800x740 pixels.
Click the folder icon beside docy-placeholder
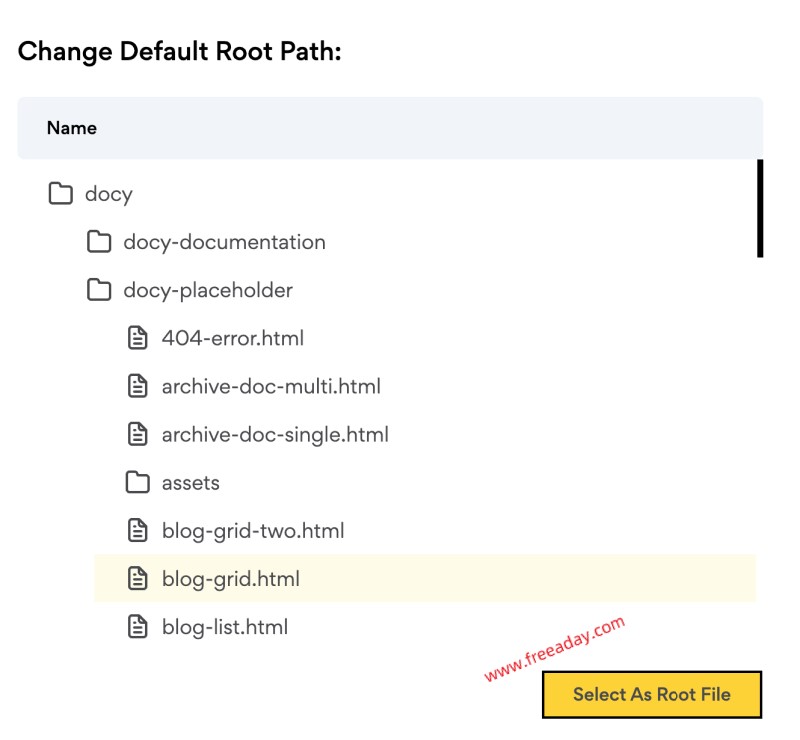click(x=97, y=290)
